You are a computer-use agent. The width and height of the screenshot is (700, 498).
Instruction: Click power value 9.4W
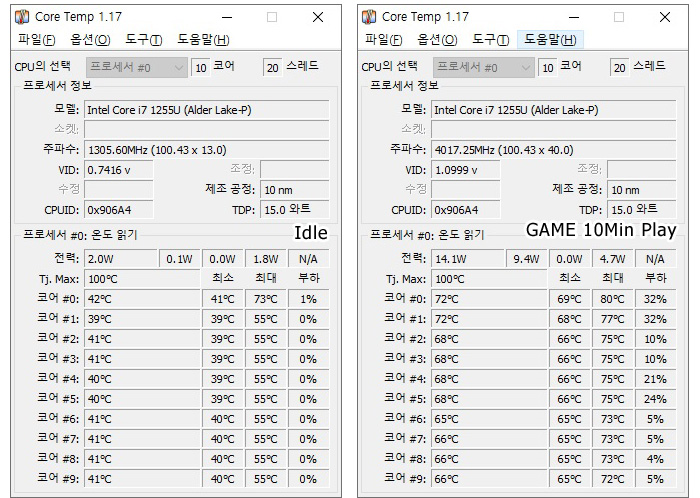tap(526, 259)
